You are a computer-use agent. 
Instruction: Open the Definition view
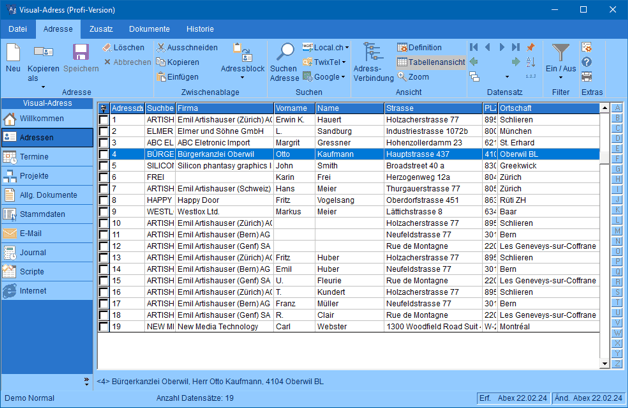click(x=419, y=48)
